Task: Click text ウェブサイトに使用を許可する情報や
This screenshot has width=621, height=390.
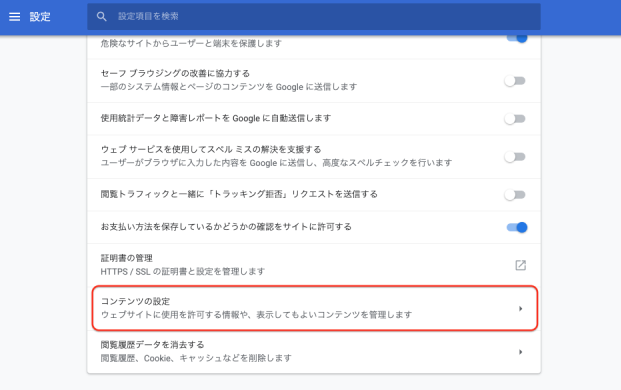Action: click(175, 315)
